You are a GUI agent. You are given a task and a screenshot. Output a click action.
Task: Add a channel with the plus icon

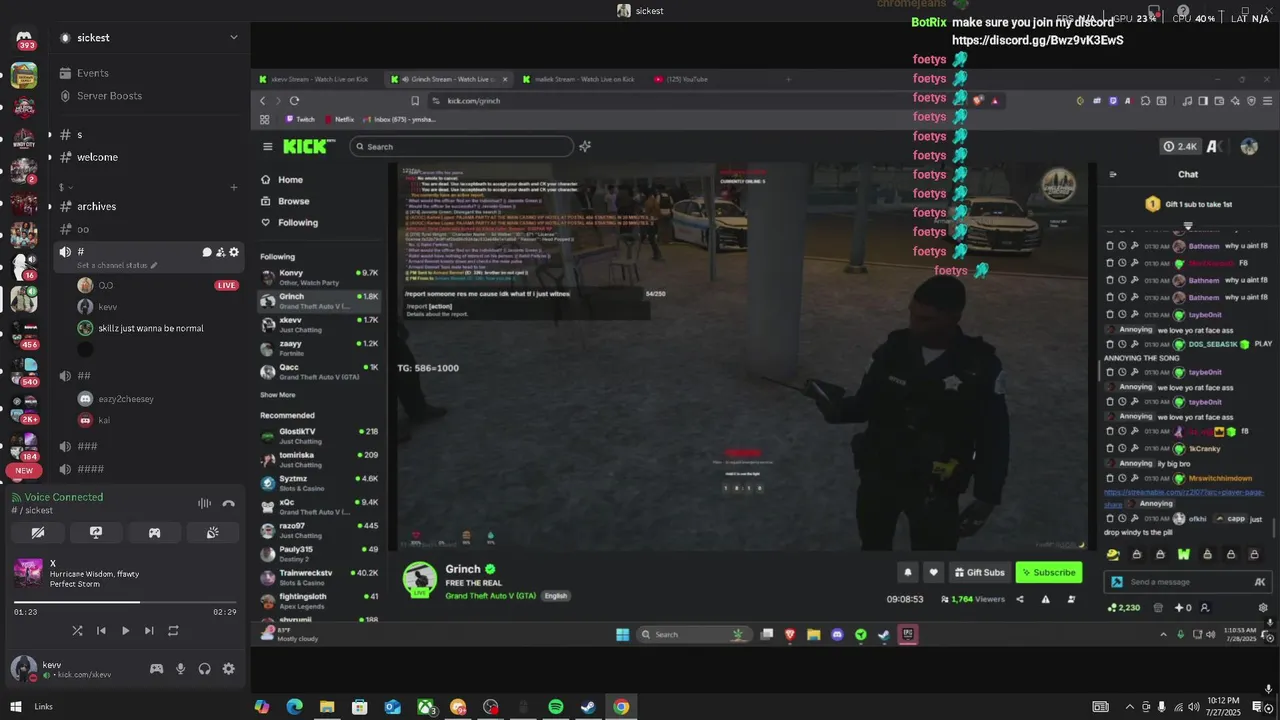234,187
